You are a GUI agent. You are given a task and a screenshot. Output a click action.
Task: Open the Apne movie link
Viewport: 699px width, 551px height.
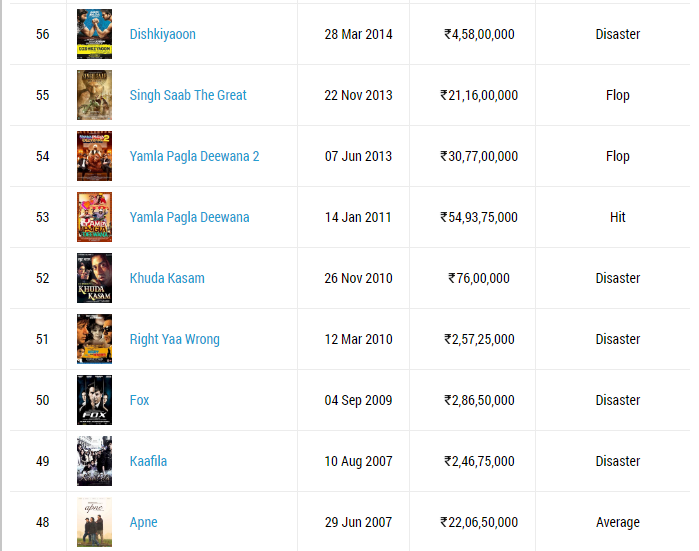pos(143,522)
